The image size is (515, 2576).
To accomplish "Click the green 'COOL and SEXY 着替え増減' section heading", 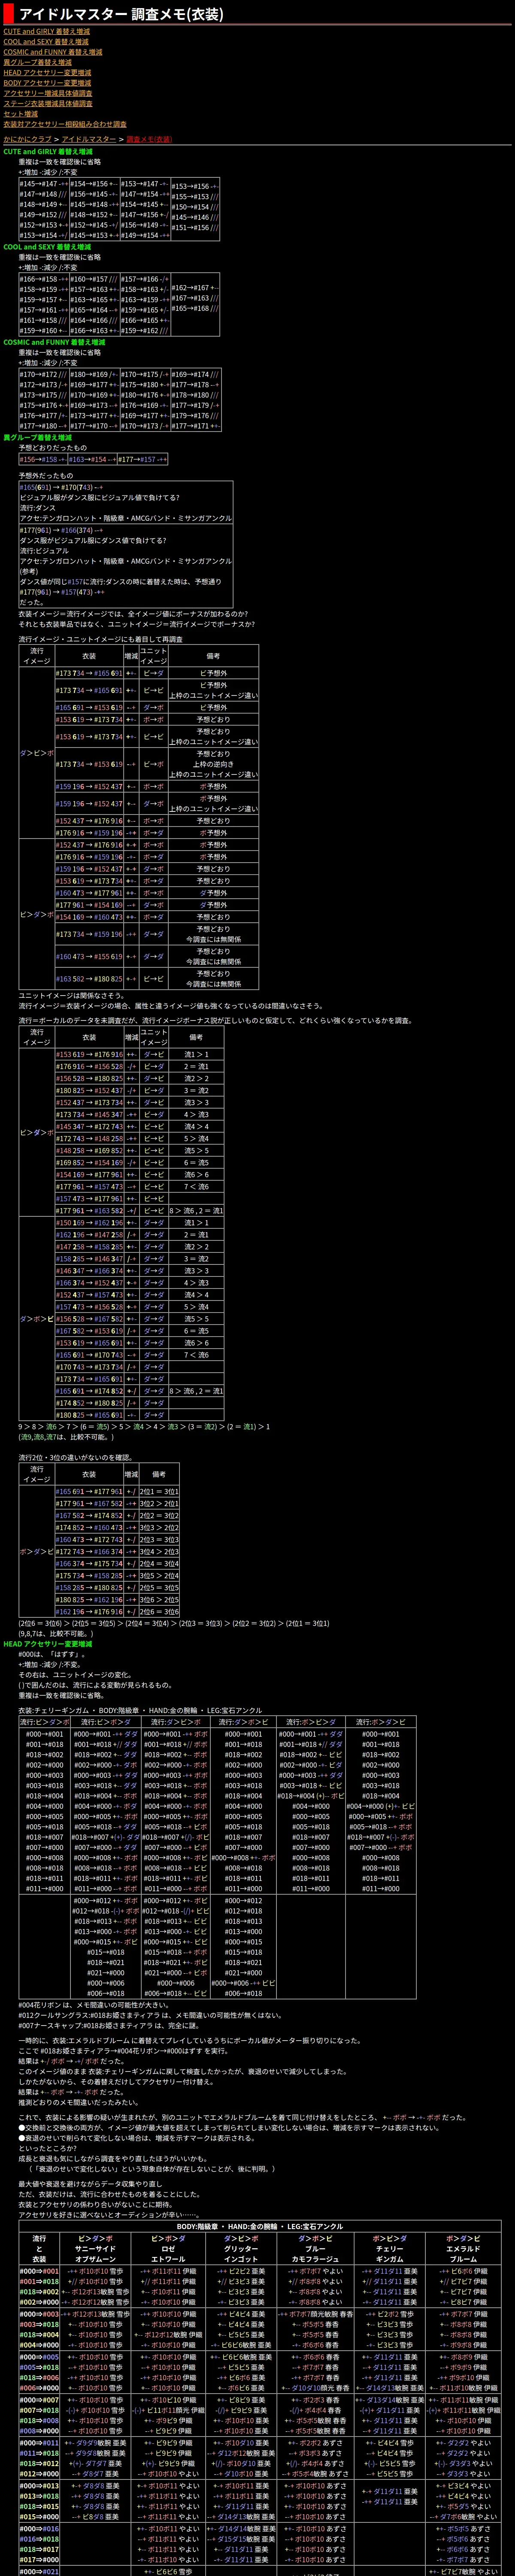I will pyautogui.click(x=48, y=247).
